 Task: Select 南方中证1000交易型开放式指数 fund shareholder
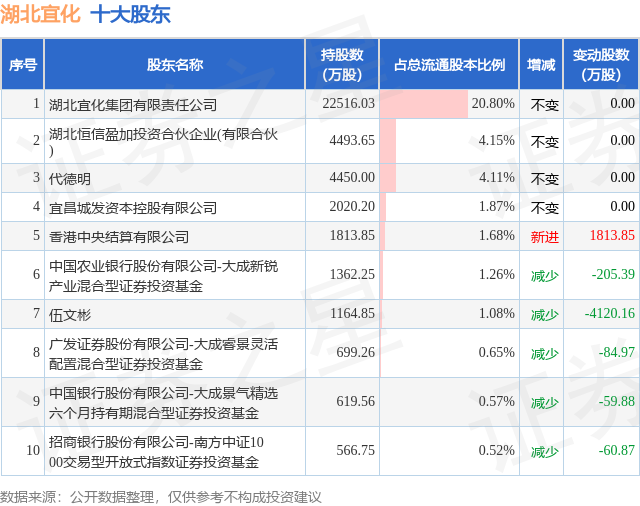[156, 451]
